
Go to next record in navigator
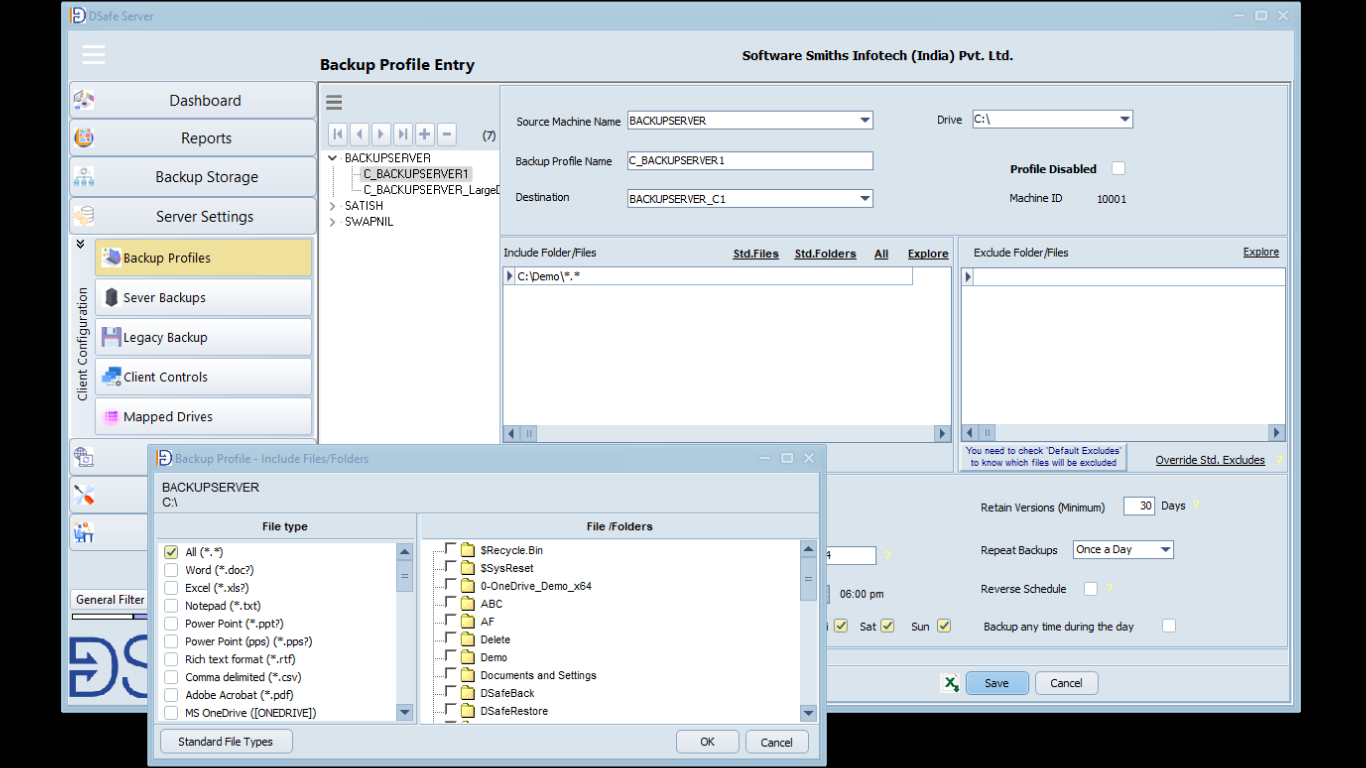point(381,134)
